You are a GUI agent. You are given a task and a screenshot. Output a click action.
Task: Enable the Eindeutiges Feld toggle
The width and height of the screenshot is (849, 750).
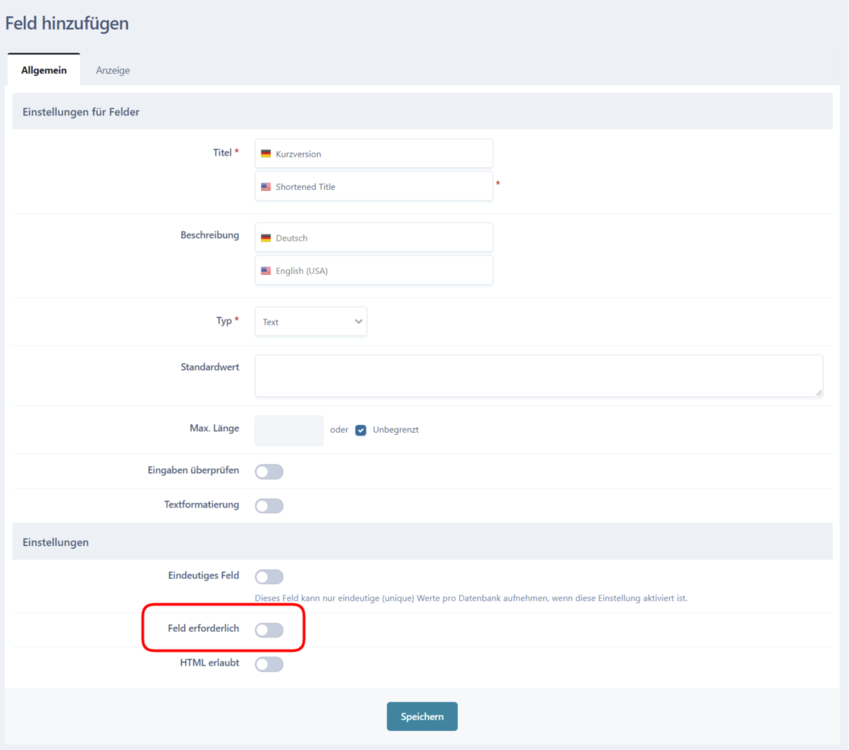tap(269, 577)
